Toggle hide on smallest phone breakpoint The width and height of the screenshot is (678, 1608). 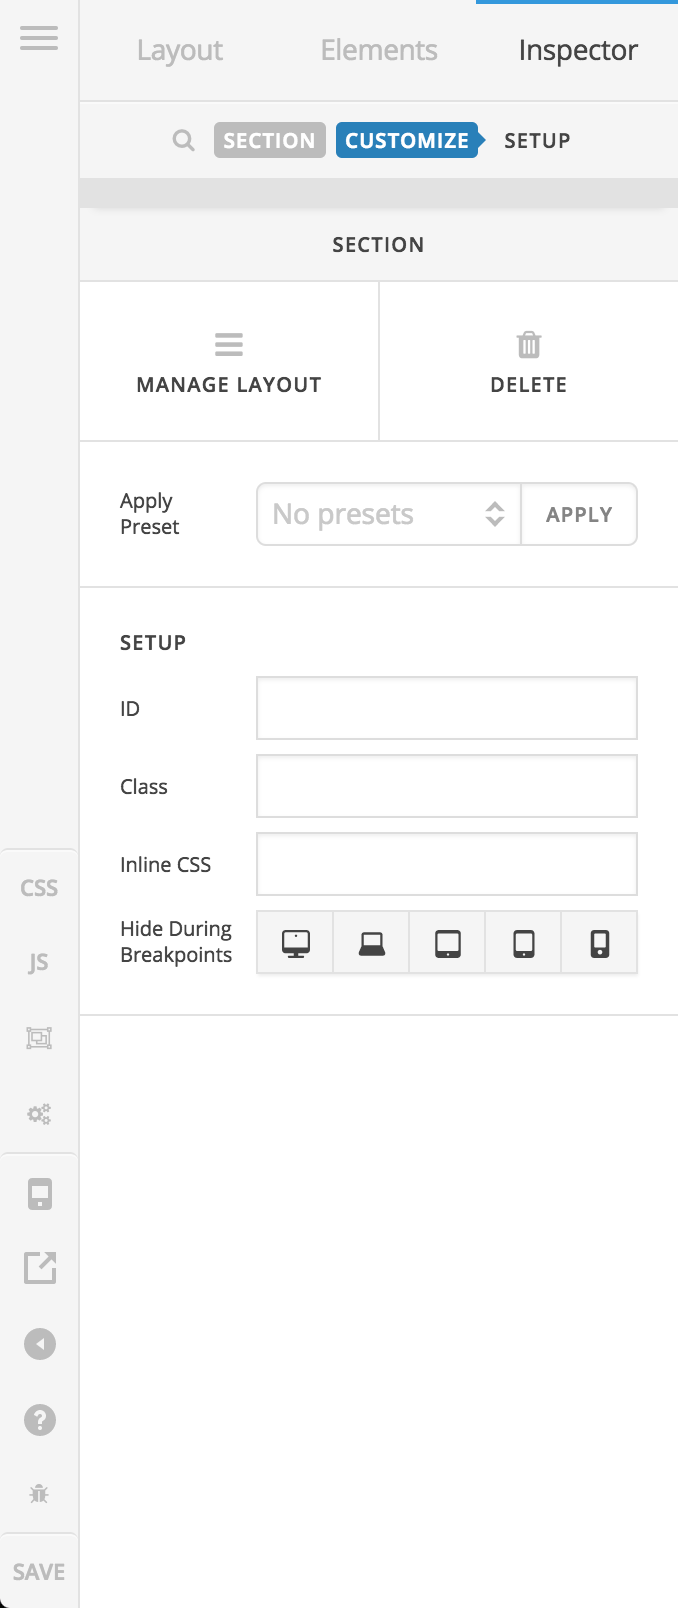coord(599,943)
